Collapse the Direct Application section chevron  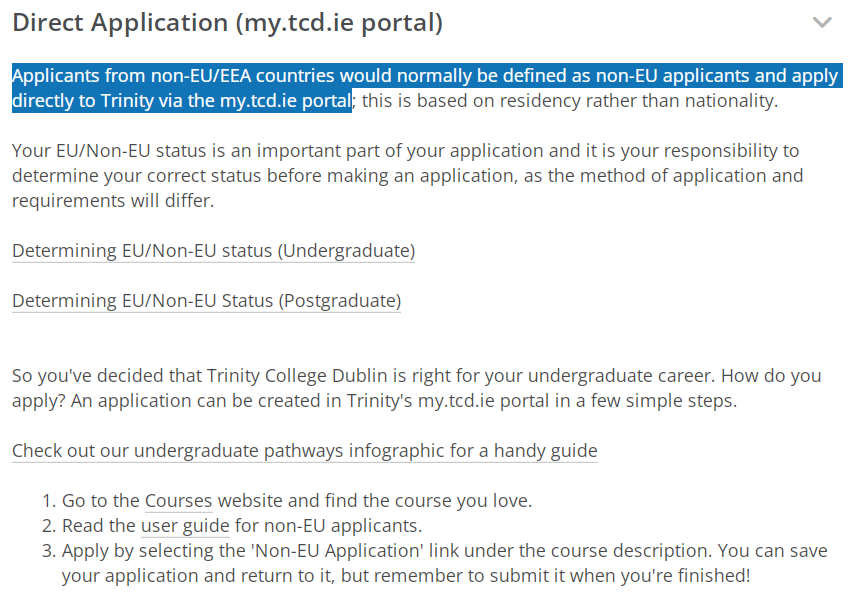[822, 22]
